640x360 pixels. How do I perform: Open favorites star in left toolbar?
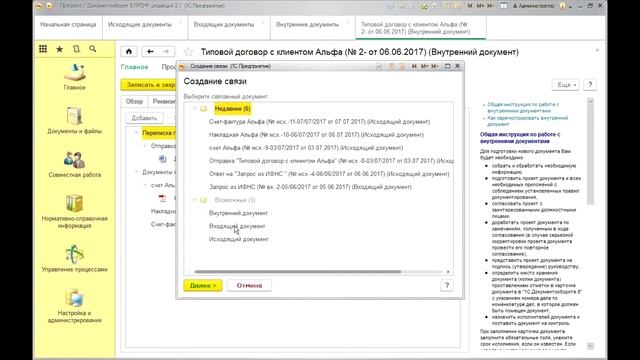click(60, 49)
